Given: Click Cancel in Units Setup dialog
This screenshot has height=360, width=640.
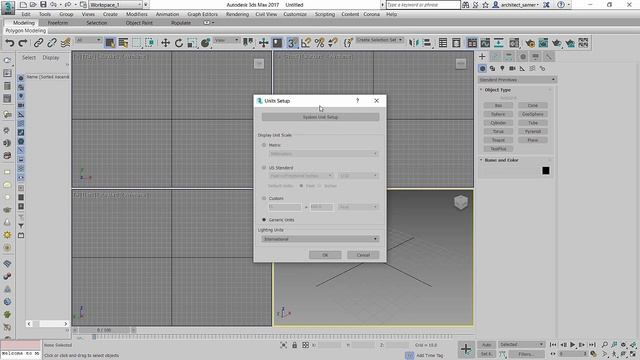Looking at the screenshot, I should [363, 255].
